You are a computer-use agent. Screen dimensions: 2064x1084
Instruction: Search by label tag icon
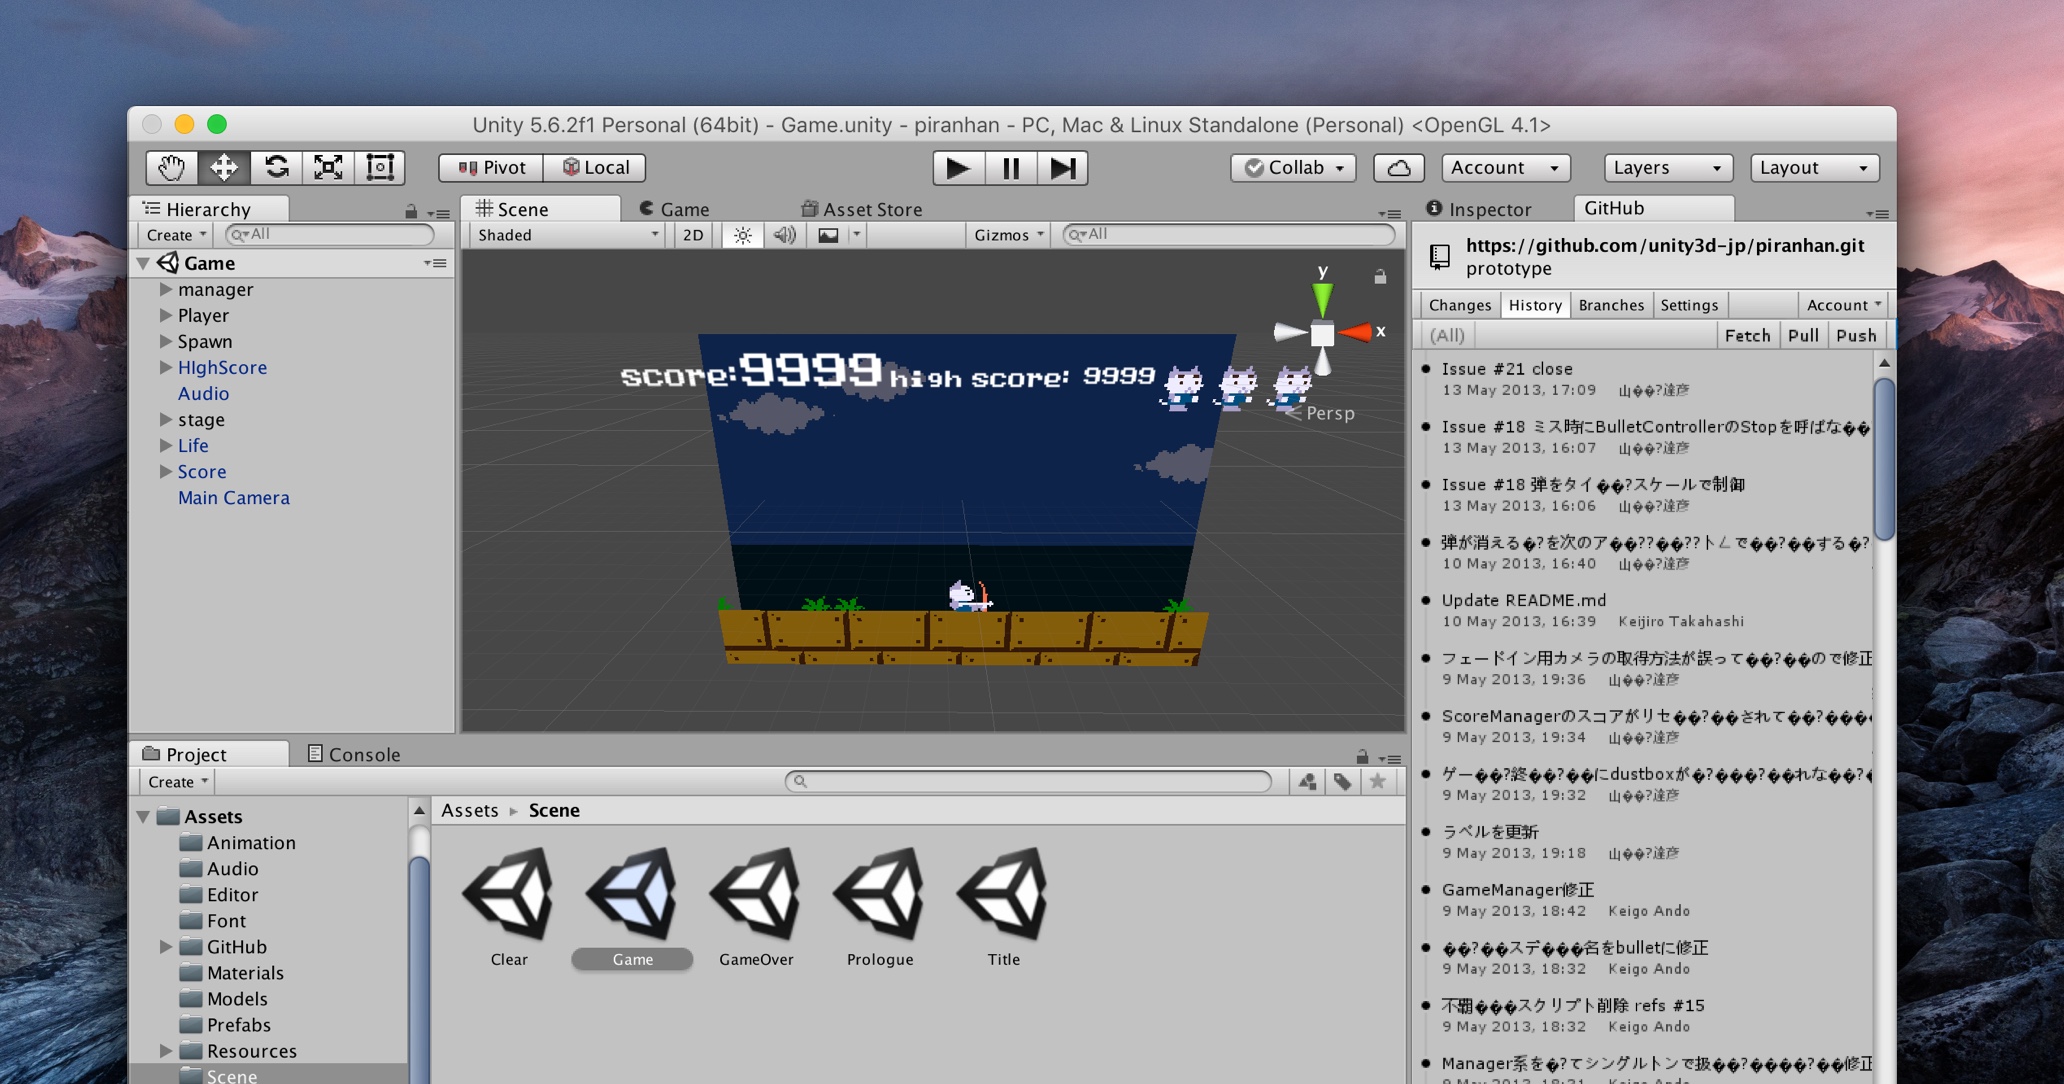click(1342, 782)
